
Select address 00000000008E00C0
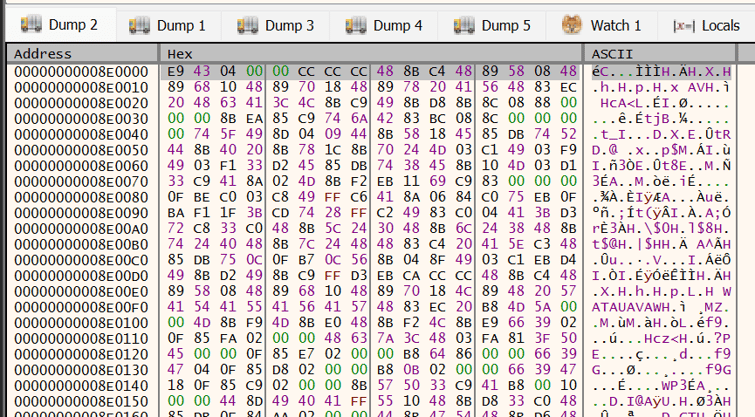point(81,260)
